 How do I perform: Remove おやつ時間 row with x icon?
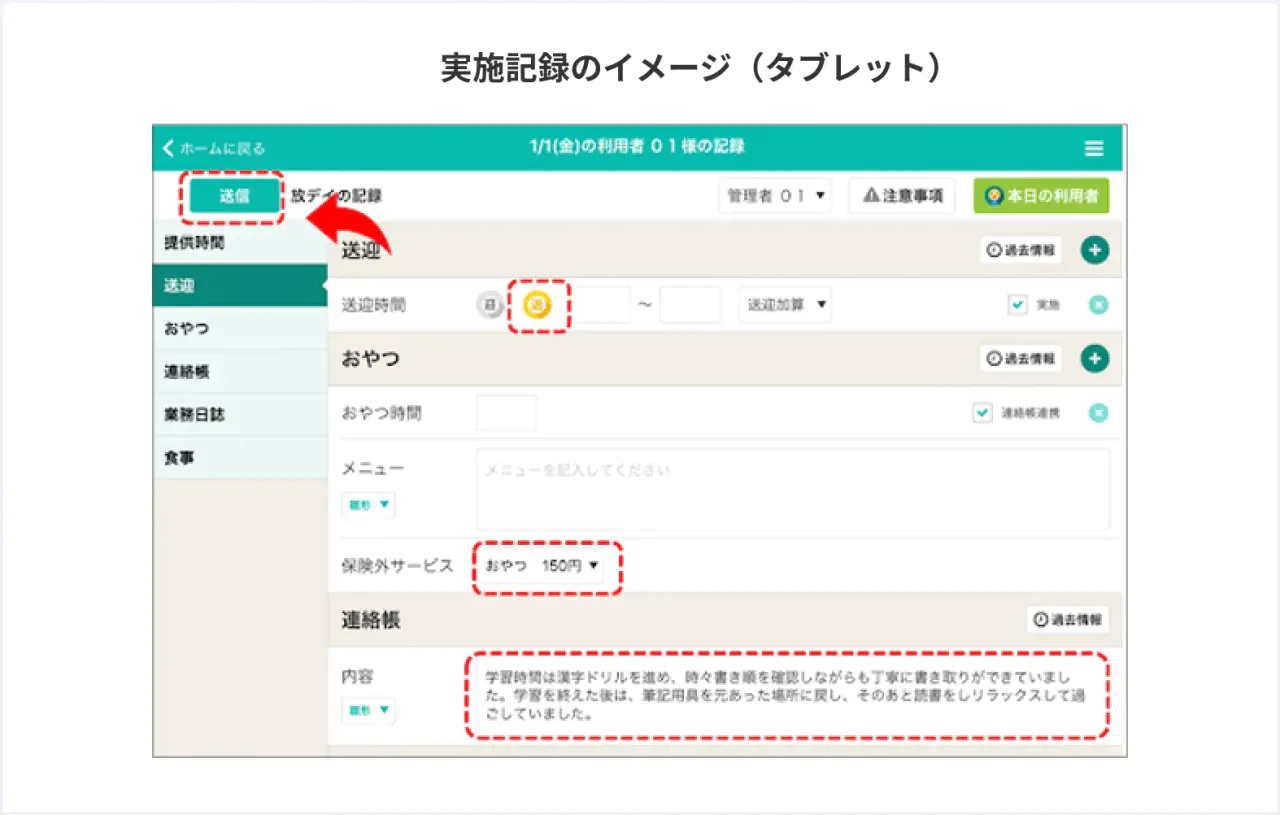click(1098, 413)
